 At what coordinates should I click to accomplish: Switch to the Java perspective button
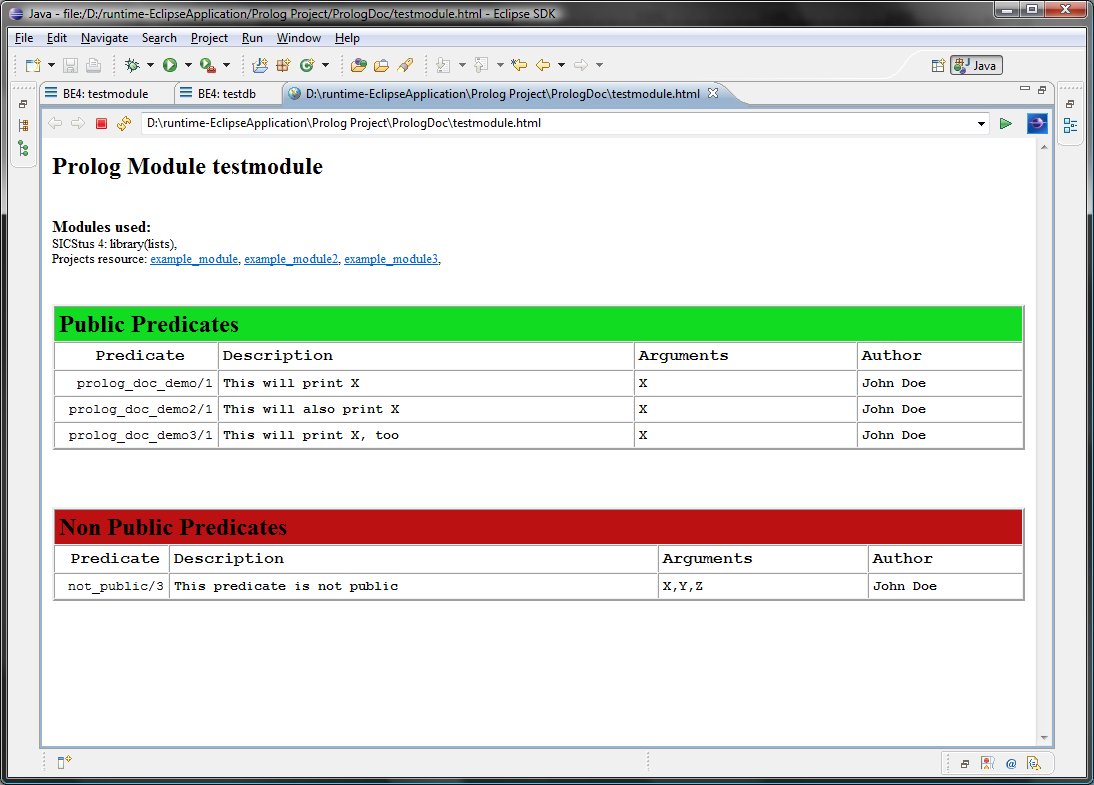click(976, 65)
